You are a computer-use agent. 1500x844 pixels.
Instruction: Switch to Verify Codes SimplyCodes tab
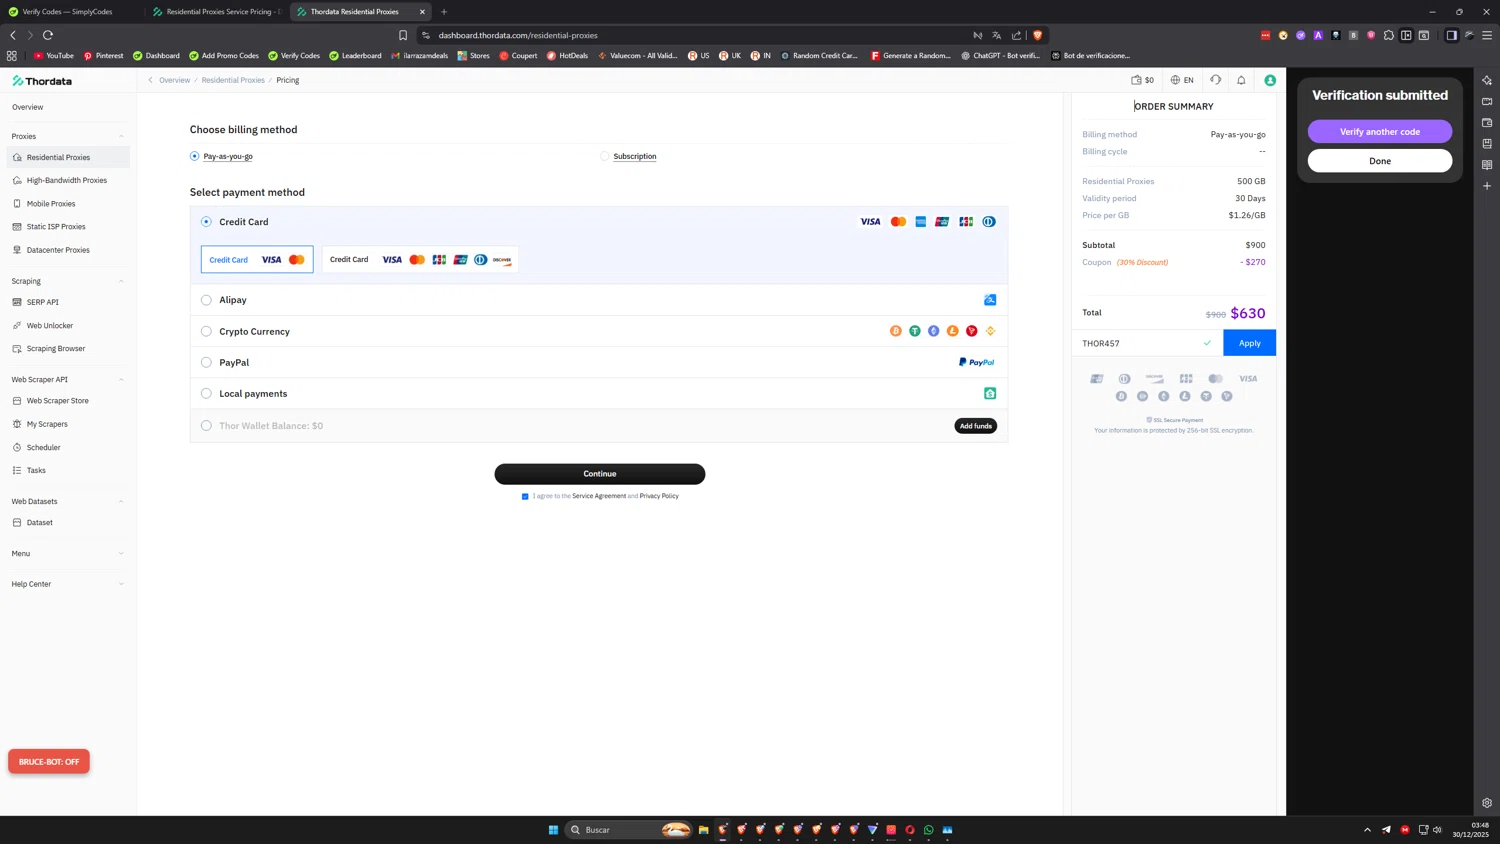pos(67,12)
